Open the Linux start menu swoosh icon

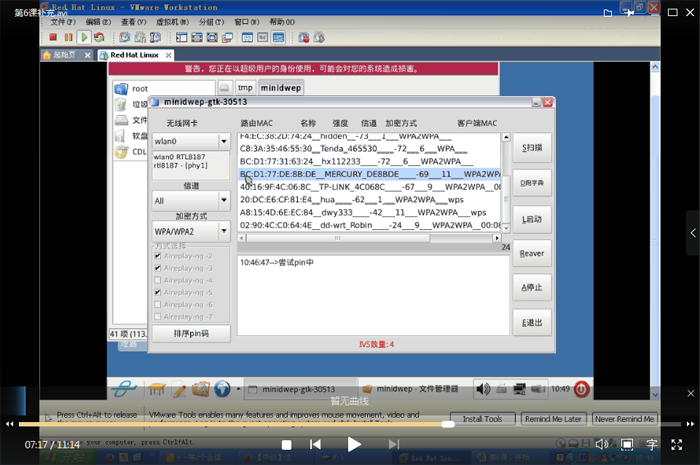click(124, 389)
